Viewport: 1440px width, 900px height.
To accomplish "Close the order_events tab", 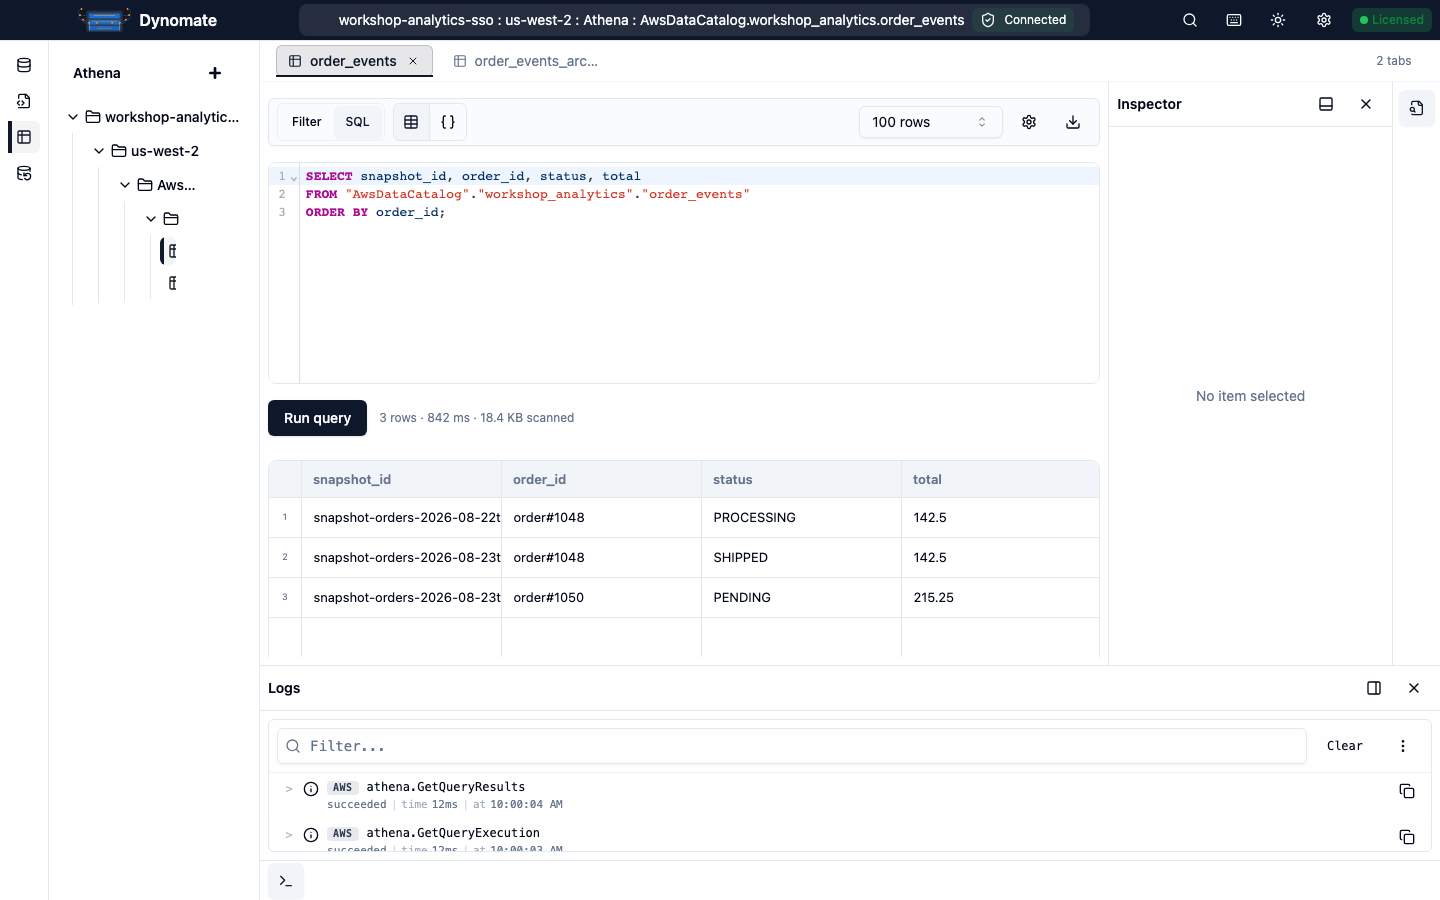I will pyautogui.click(x=413, y=61).
